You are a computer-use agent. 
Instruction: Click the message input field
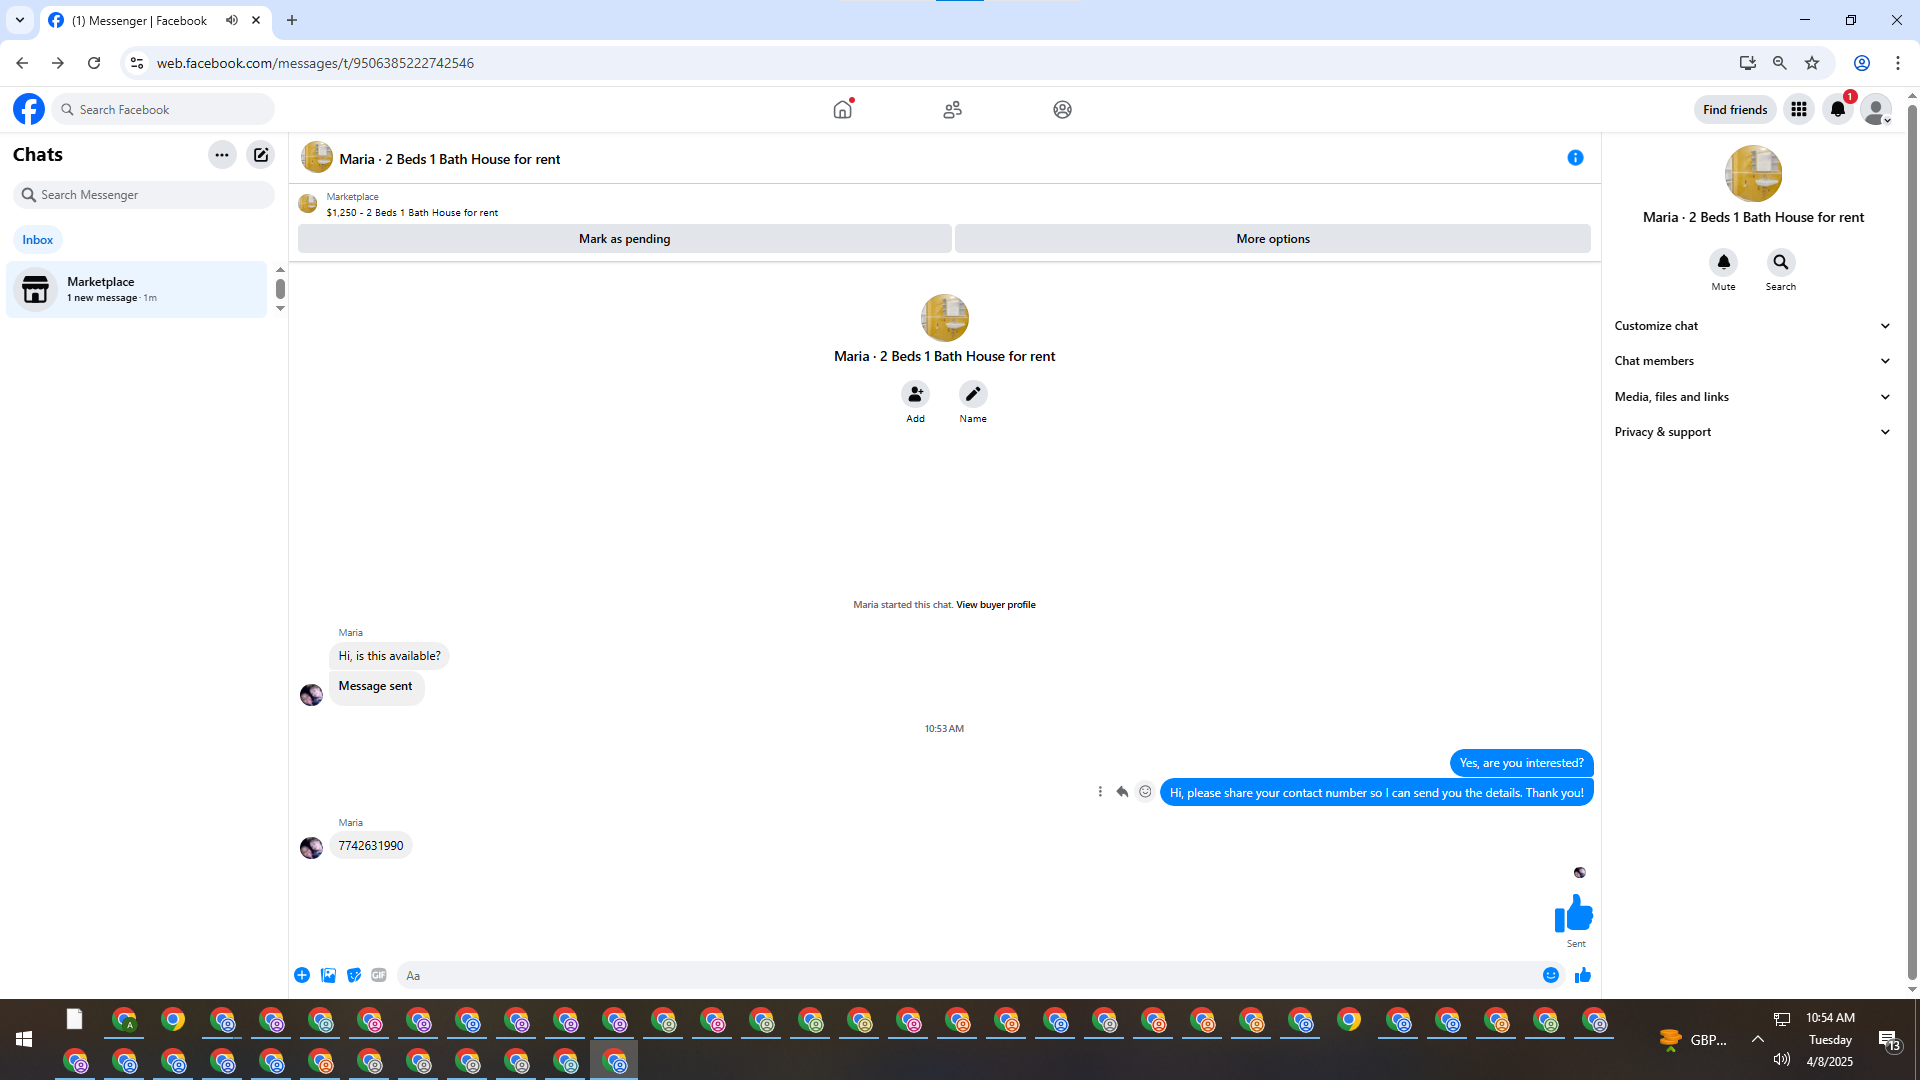[960, 975]
